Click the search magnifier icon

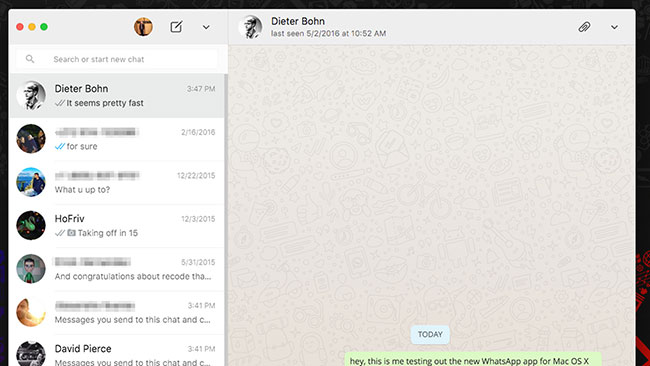[x=30, y=59]
